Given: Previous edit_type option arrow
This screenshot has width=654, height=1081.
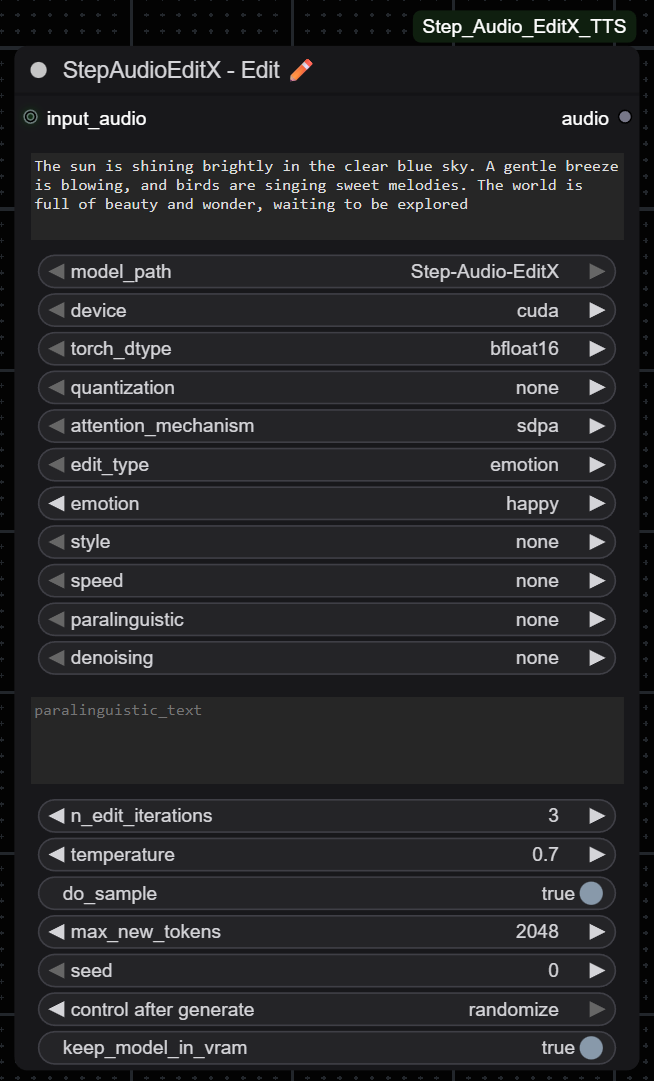Looking at the screenshot, I should click(x=56, y=465).
